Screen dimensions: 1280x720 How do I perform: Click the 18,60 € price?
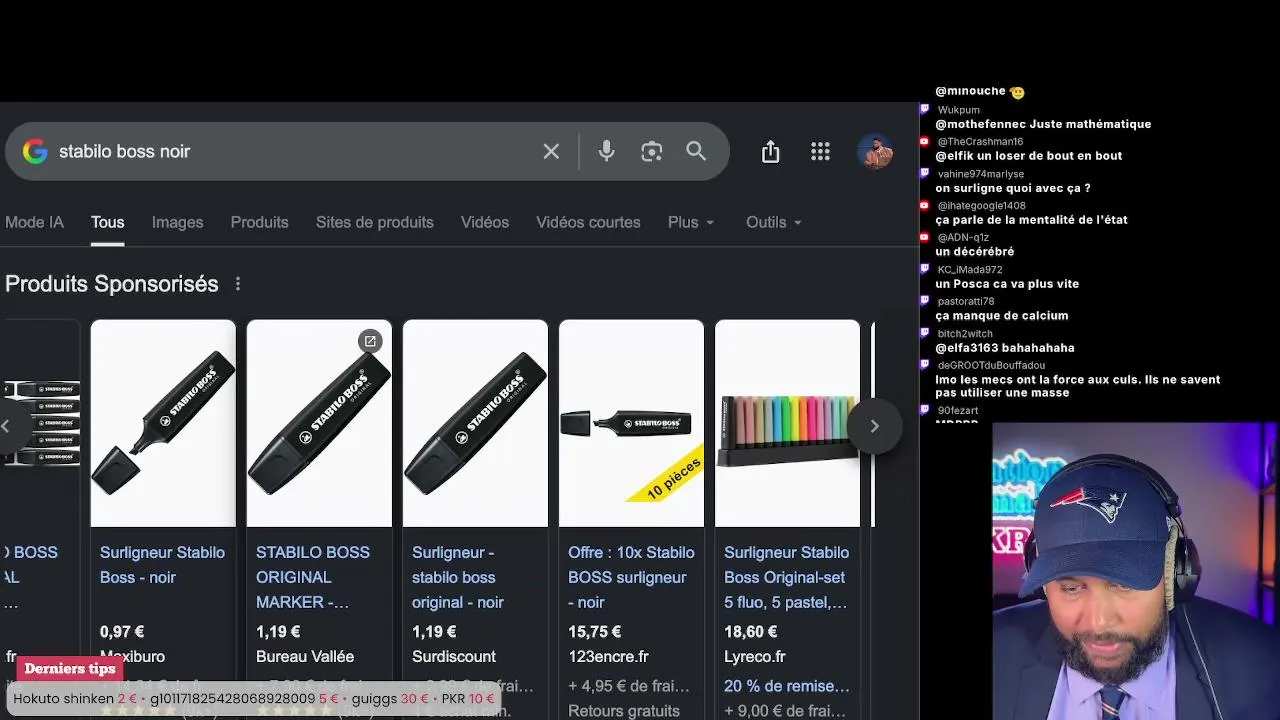point(751,632)
